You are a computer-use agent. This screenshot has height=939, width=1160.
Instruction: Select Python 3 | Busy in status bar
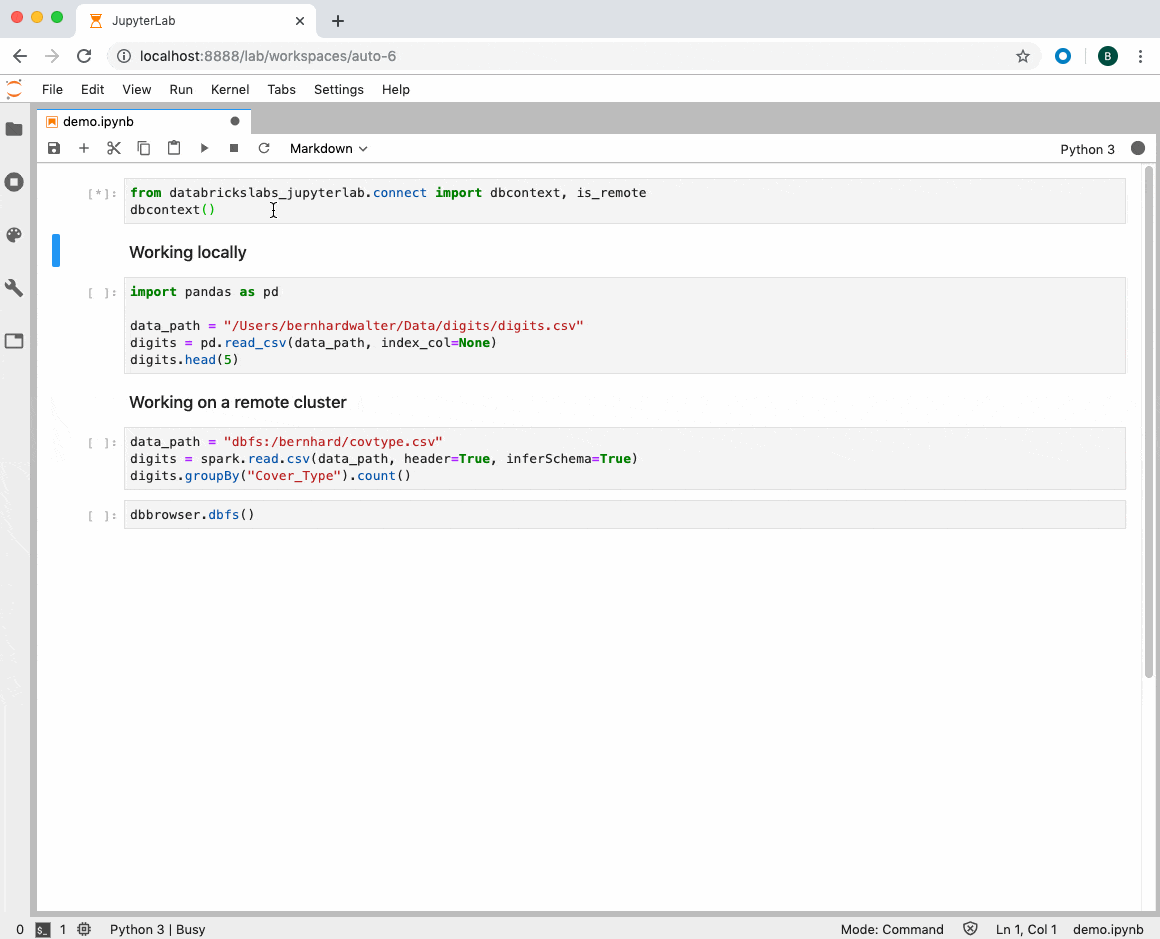coord(157,929)
